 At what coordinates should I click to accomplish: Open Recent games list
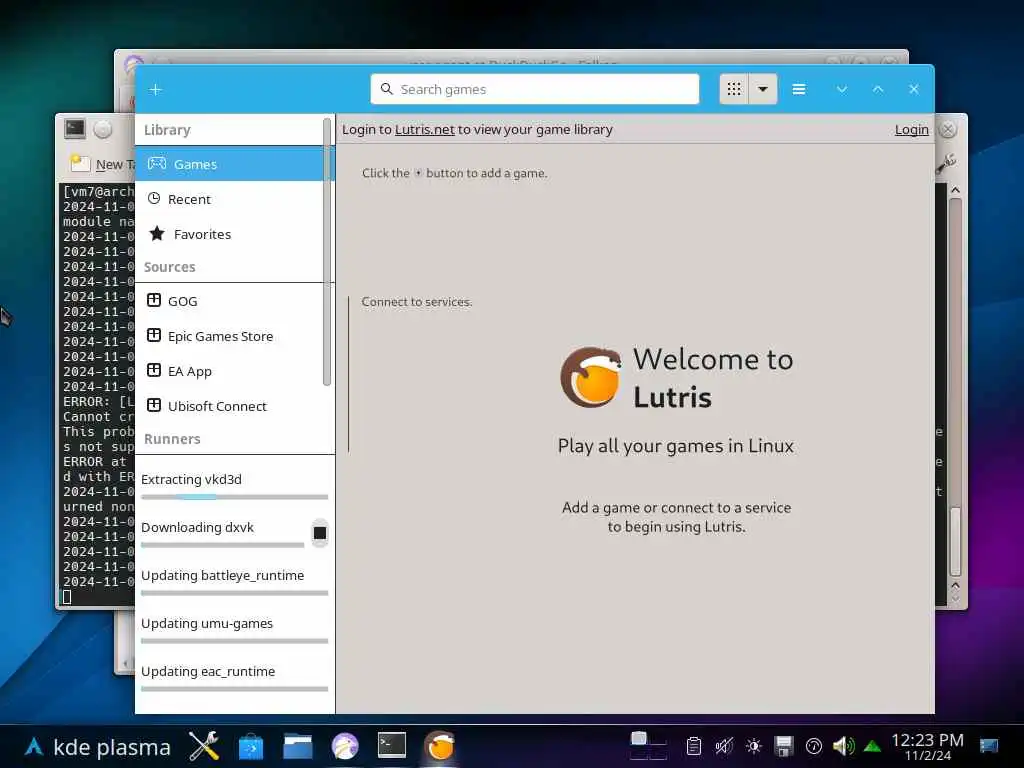pos(231,199)
